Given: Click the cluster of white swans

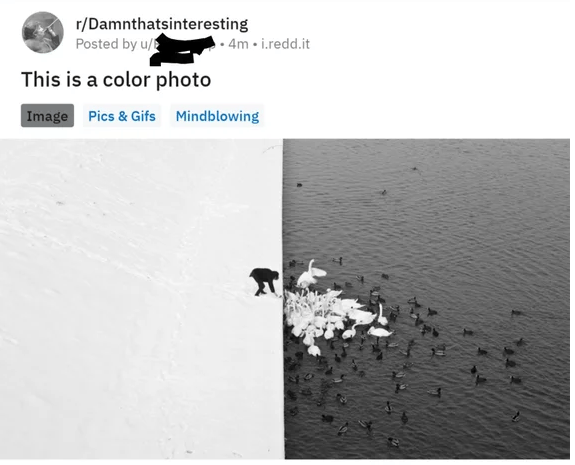Looking at the screenshot, I should click(x=323, y=314).
